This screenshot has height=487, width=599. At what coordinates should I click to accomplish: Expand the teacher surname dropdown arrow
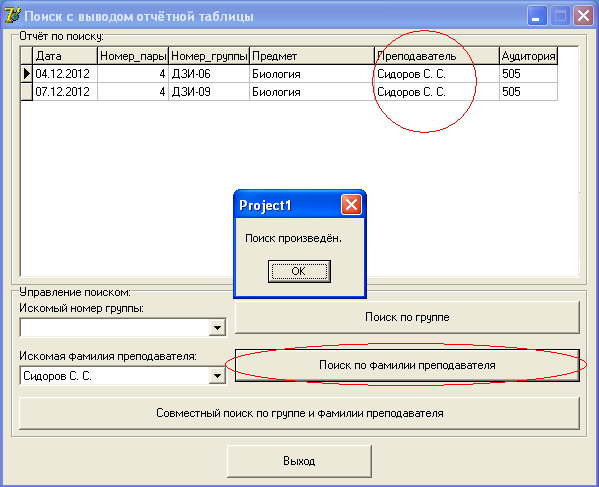click(217, 376)
